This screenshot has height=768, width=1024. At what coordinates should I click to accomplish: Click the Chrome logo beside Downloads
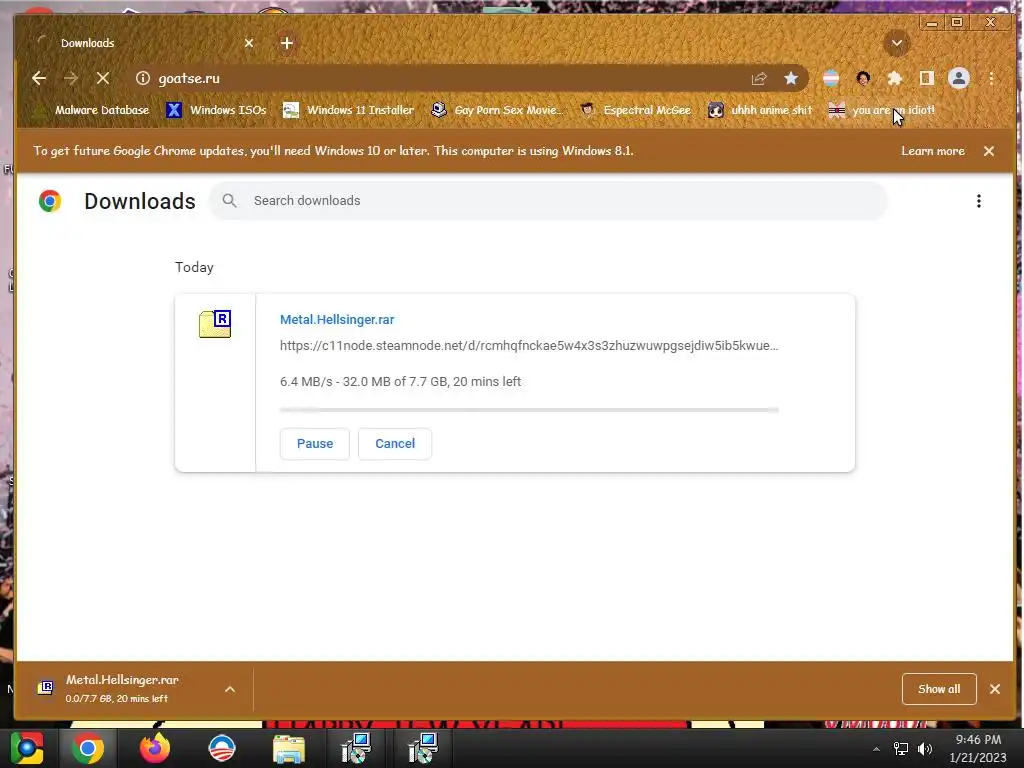tap(50, 200)
